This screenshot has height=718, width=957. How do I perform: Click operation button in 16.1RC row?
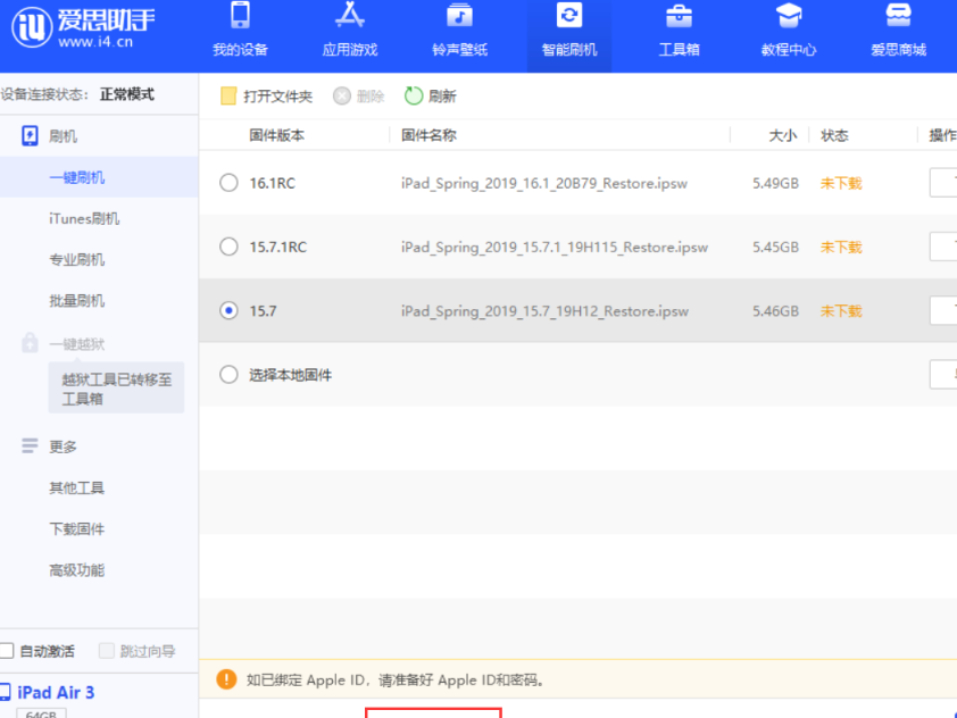click(943, 183)
